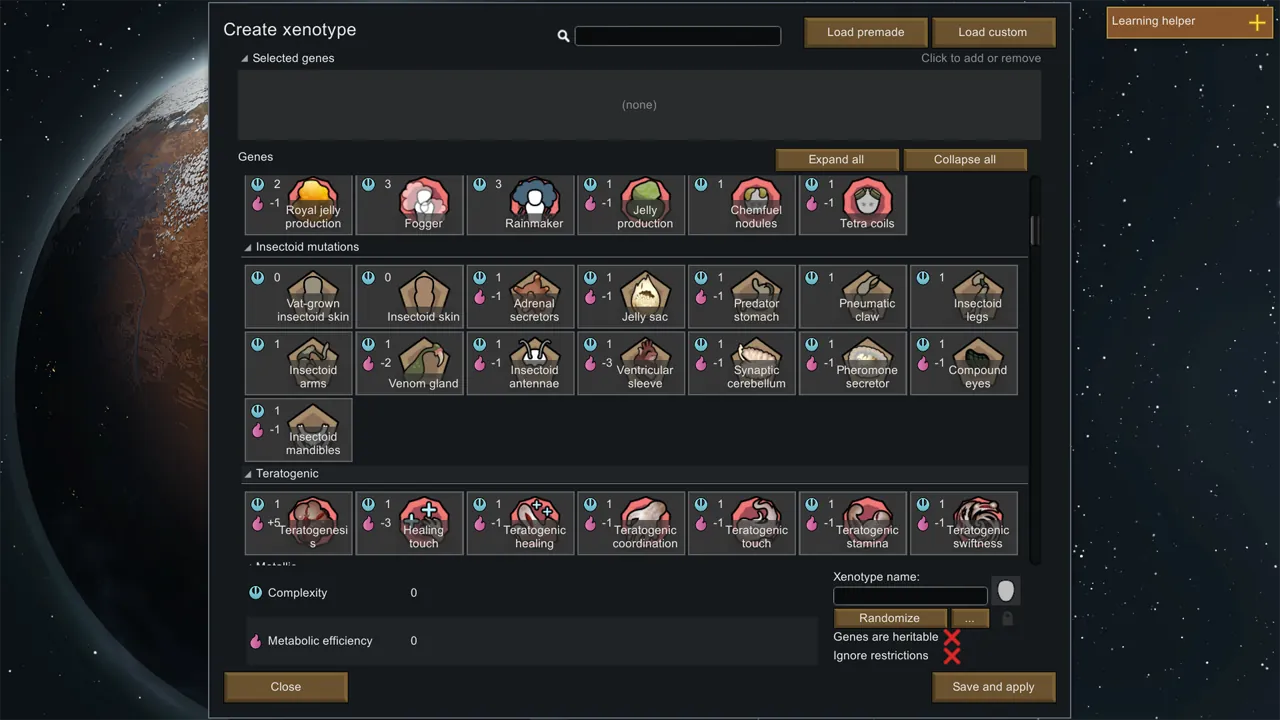
Task: Collapse the Selected genes section
Action: tap(245, 59)
